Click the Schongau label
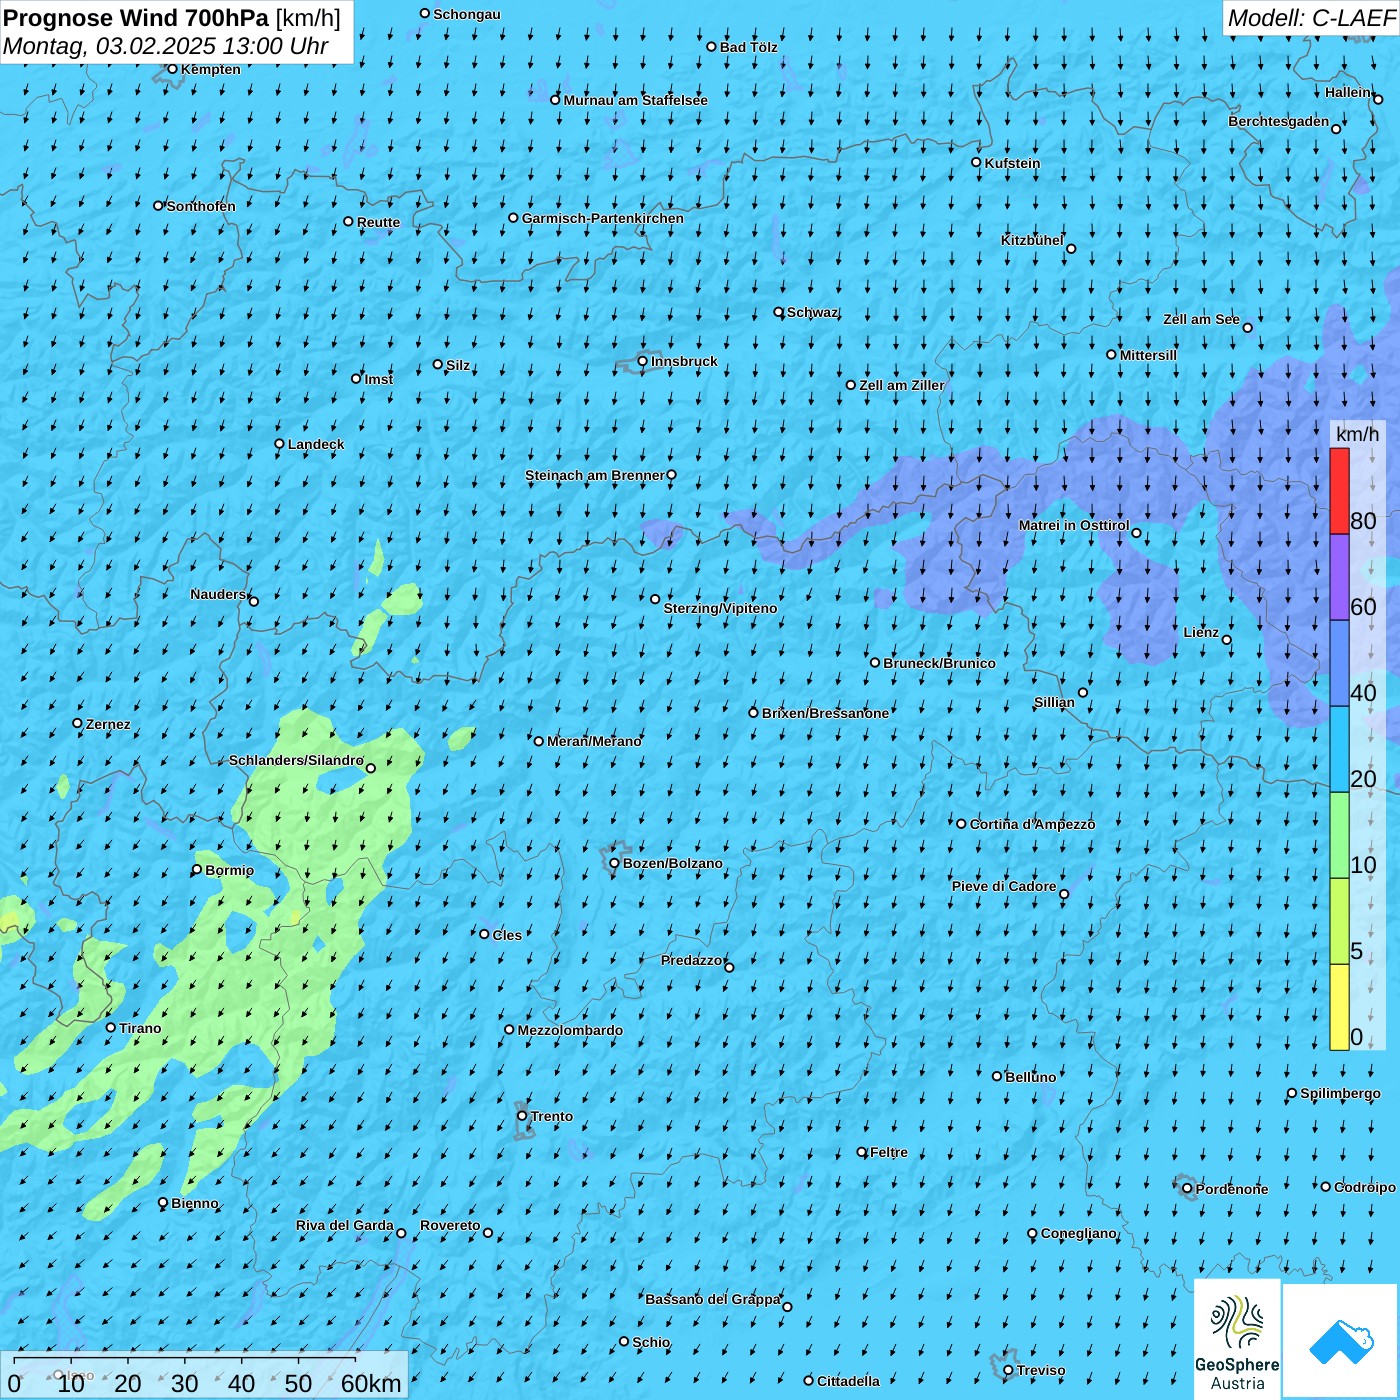1400x1400 pixels. 467,14
